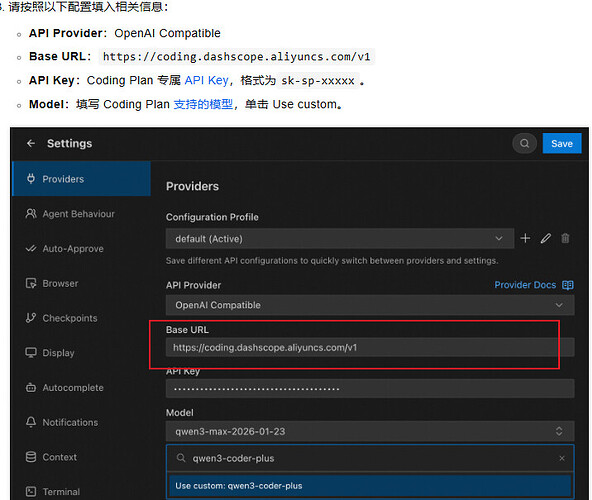Click into the Base URL field
Screen dimensions: 592x500
coord(370,347)
